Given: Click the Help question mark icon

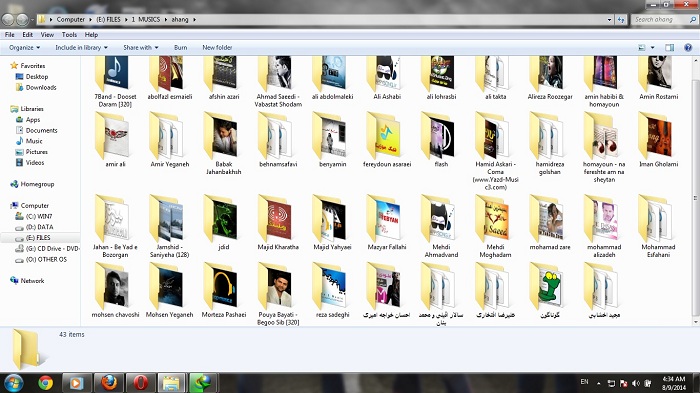Looking at the screenshot, I should pos(688,47).
